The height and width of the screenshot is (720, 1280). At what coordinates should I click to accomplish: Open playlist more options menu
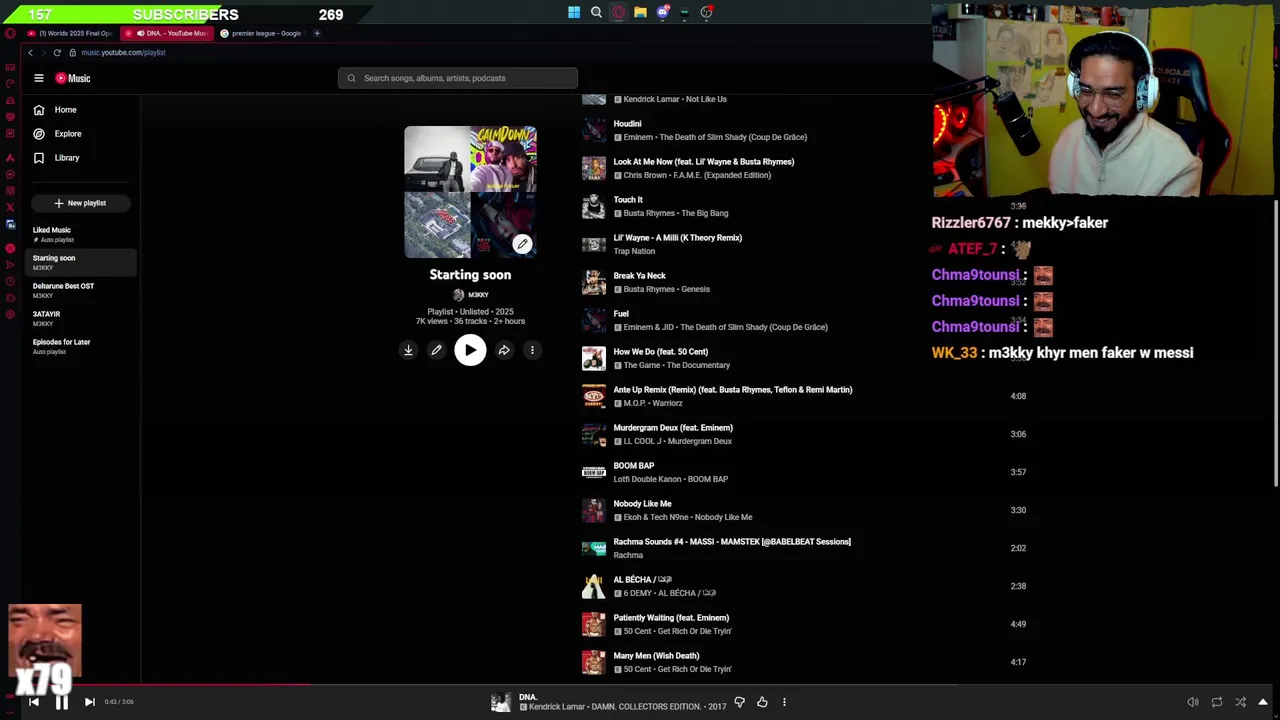click(x=532, y=350)
